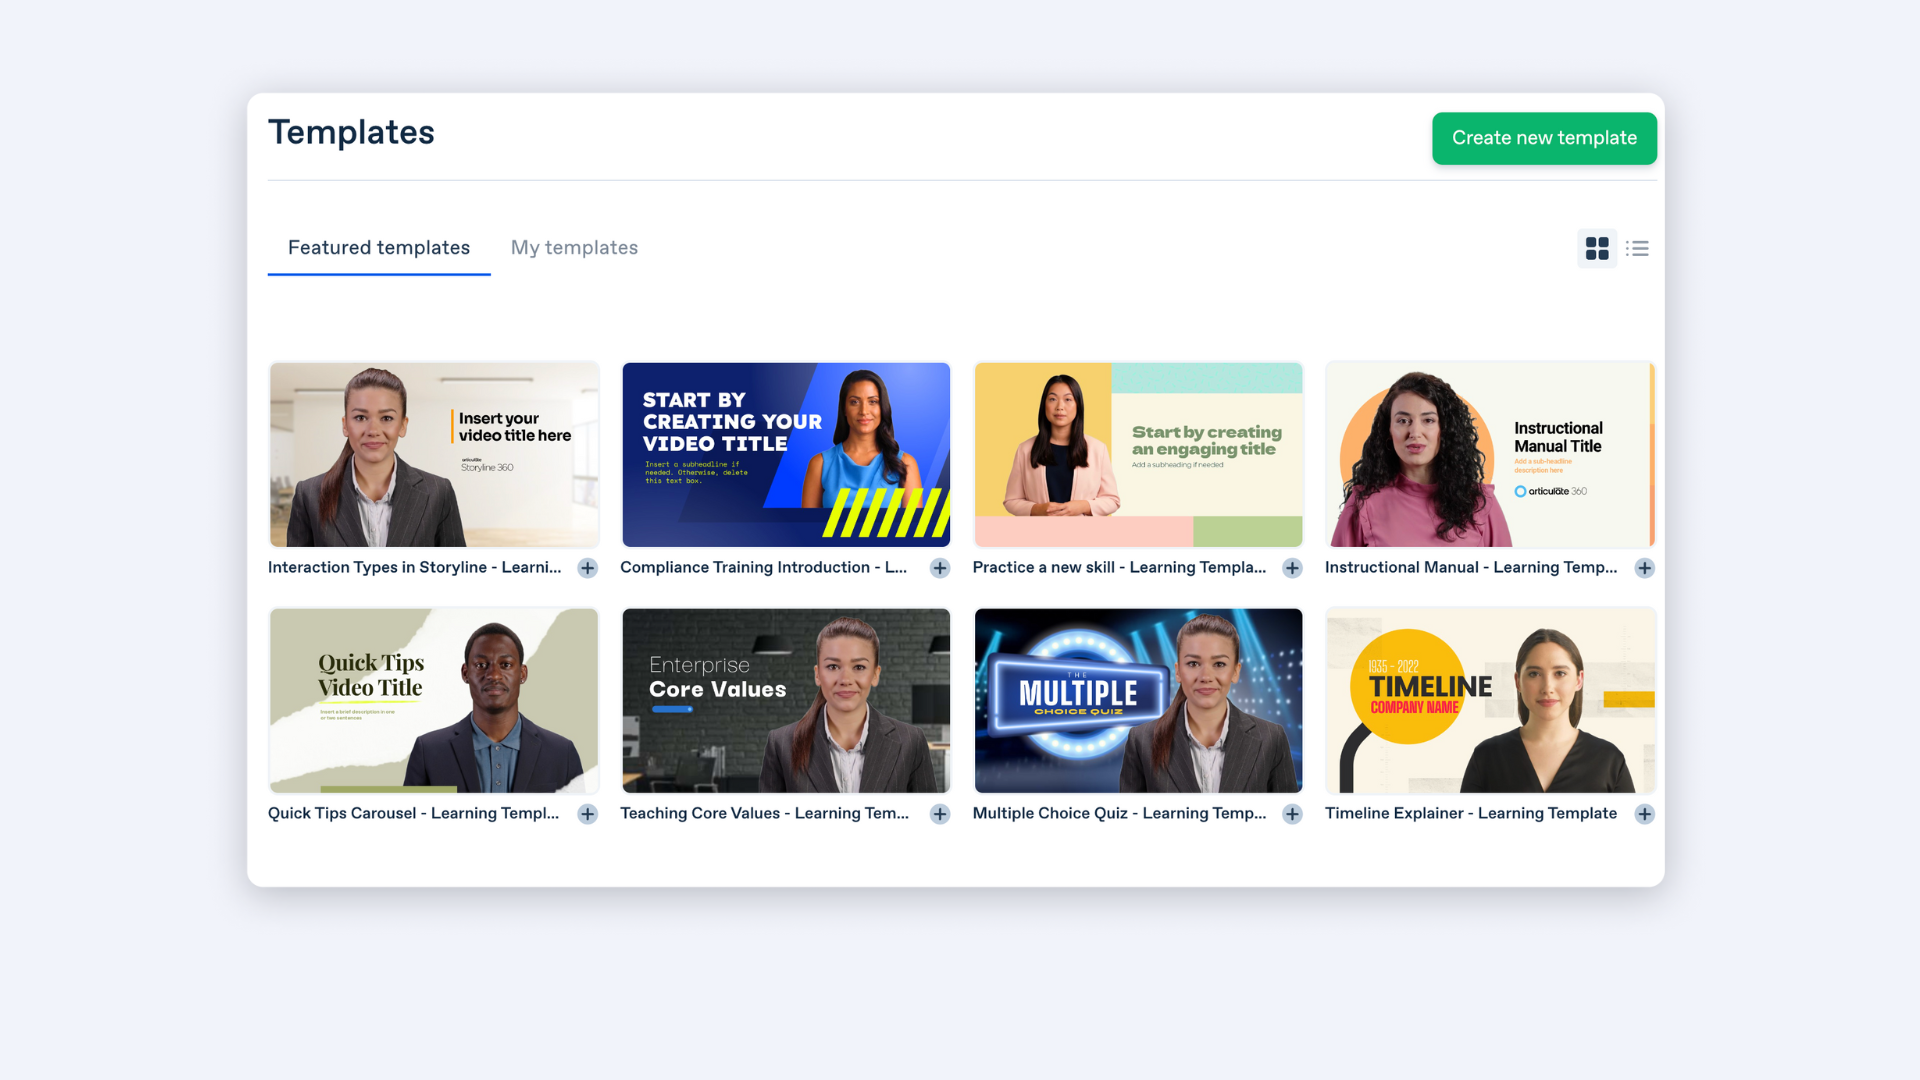This screenshot has height=1080, width=1920.
Task: Add Teaching Core Values template
Action: pos(940,814)
